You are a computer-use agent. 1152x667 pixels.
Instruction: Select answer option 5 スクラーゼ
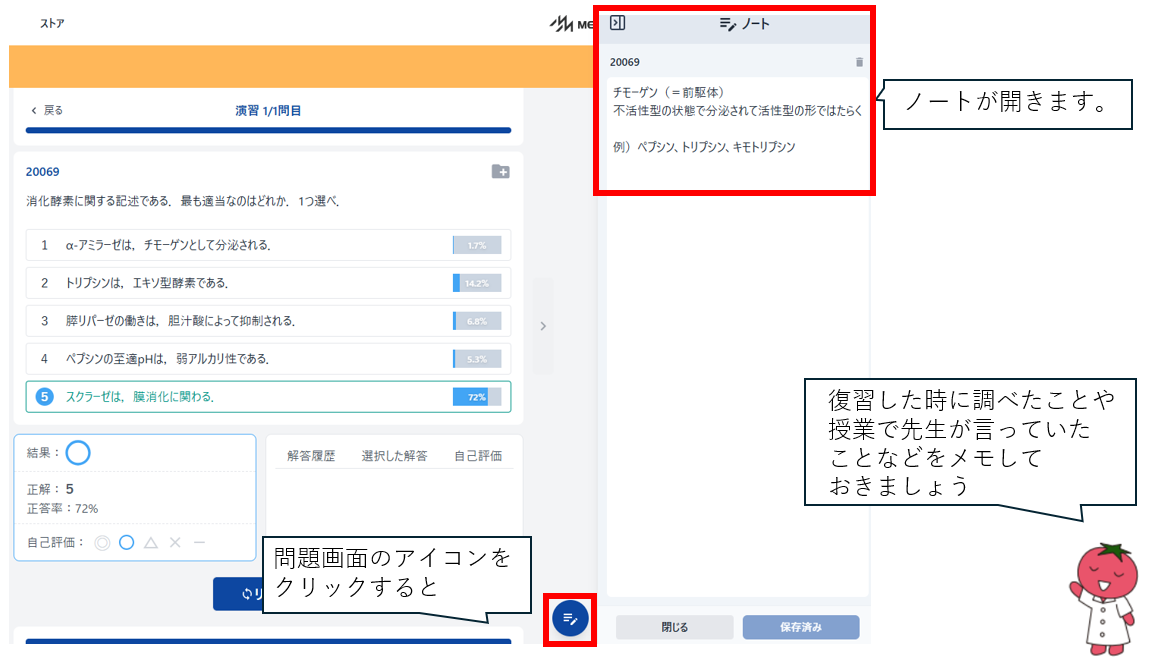coord(268,397)
